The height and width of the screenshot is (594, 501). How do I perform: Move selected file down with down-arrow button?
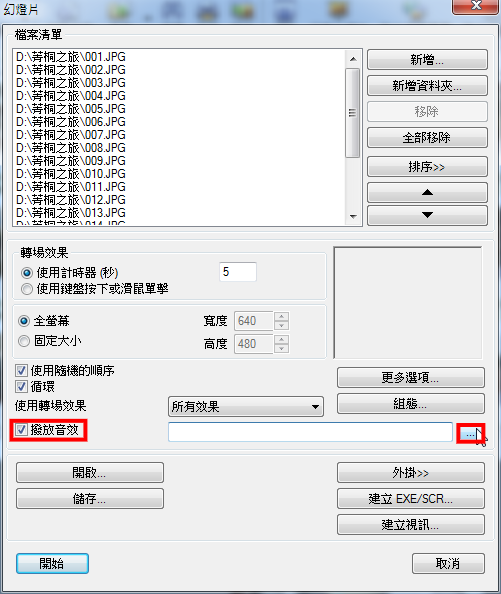click(x=427, y=215)
